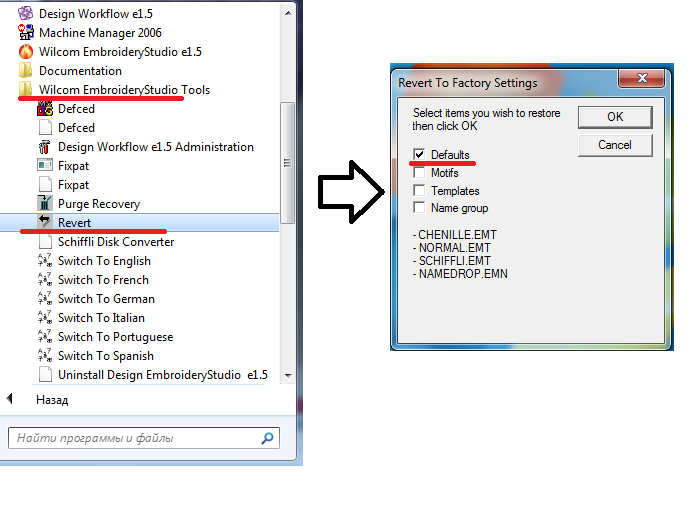697x511 pixels.
Task: Click the Switch To Portuguese icon
Action: point(45,337)
